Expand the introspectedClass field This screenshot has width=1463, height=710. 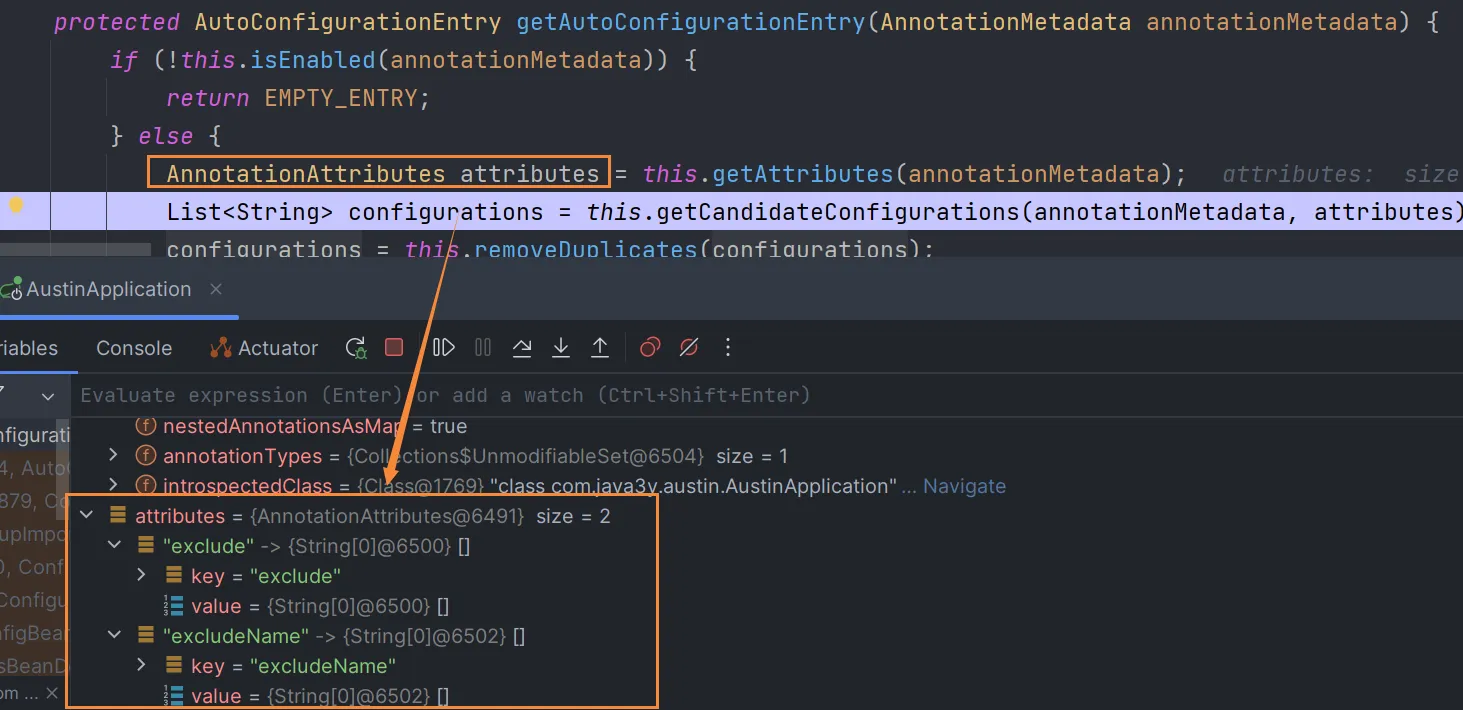point(114,486)
